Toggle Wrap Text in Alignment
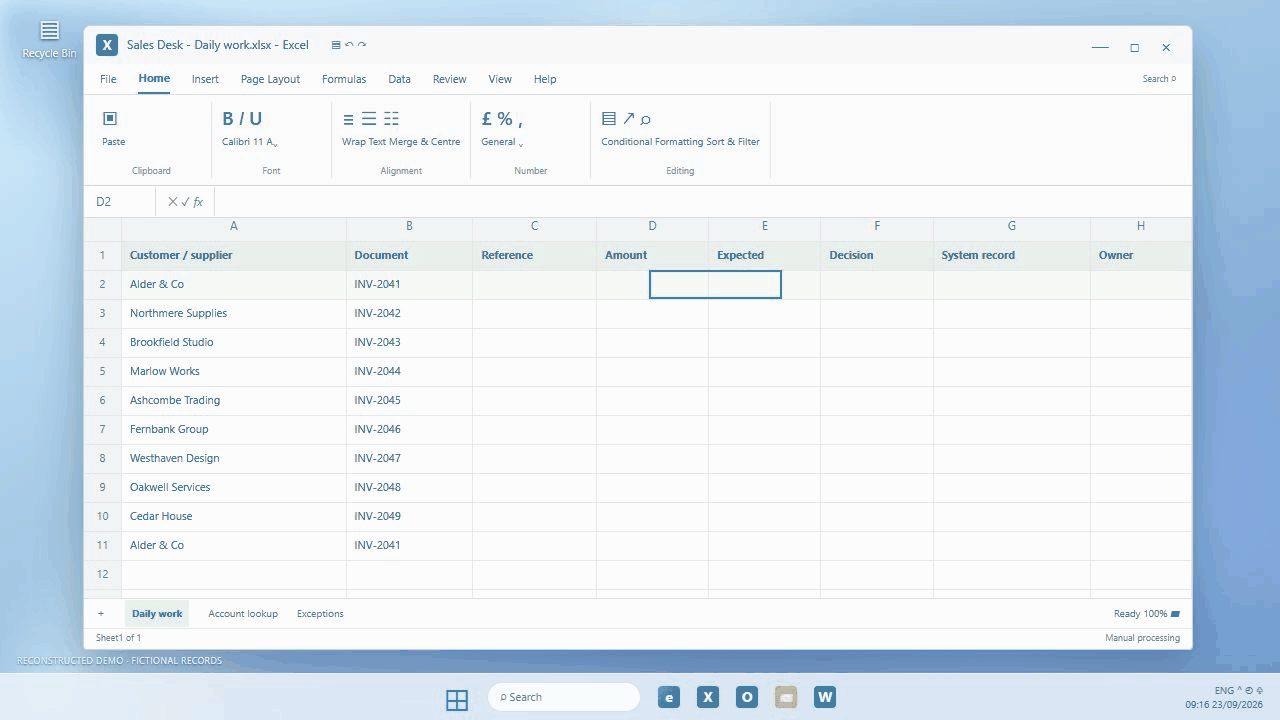 pos(364,142)
